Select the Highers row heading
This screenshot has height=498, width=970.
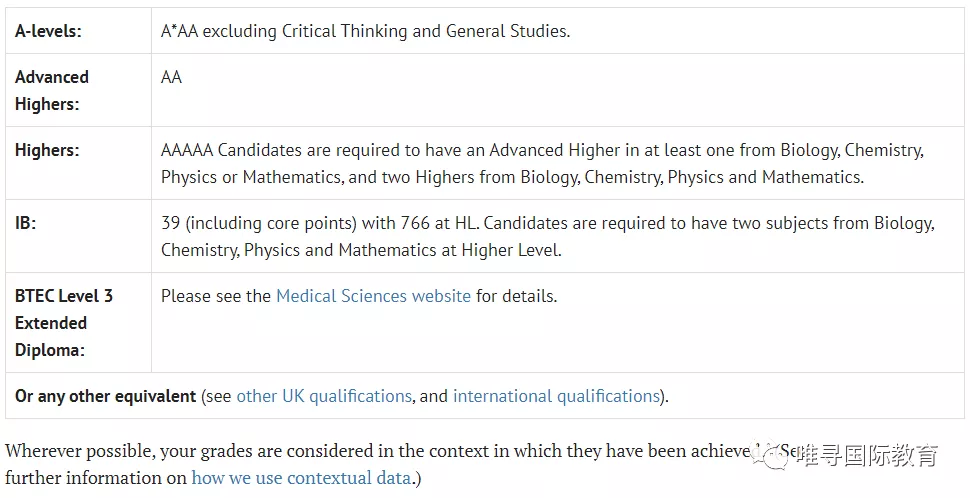(47, 150)
